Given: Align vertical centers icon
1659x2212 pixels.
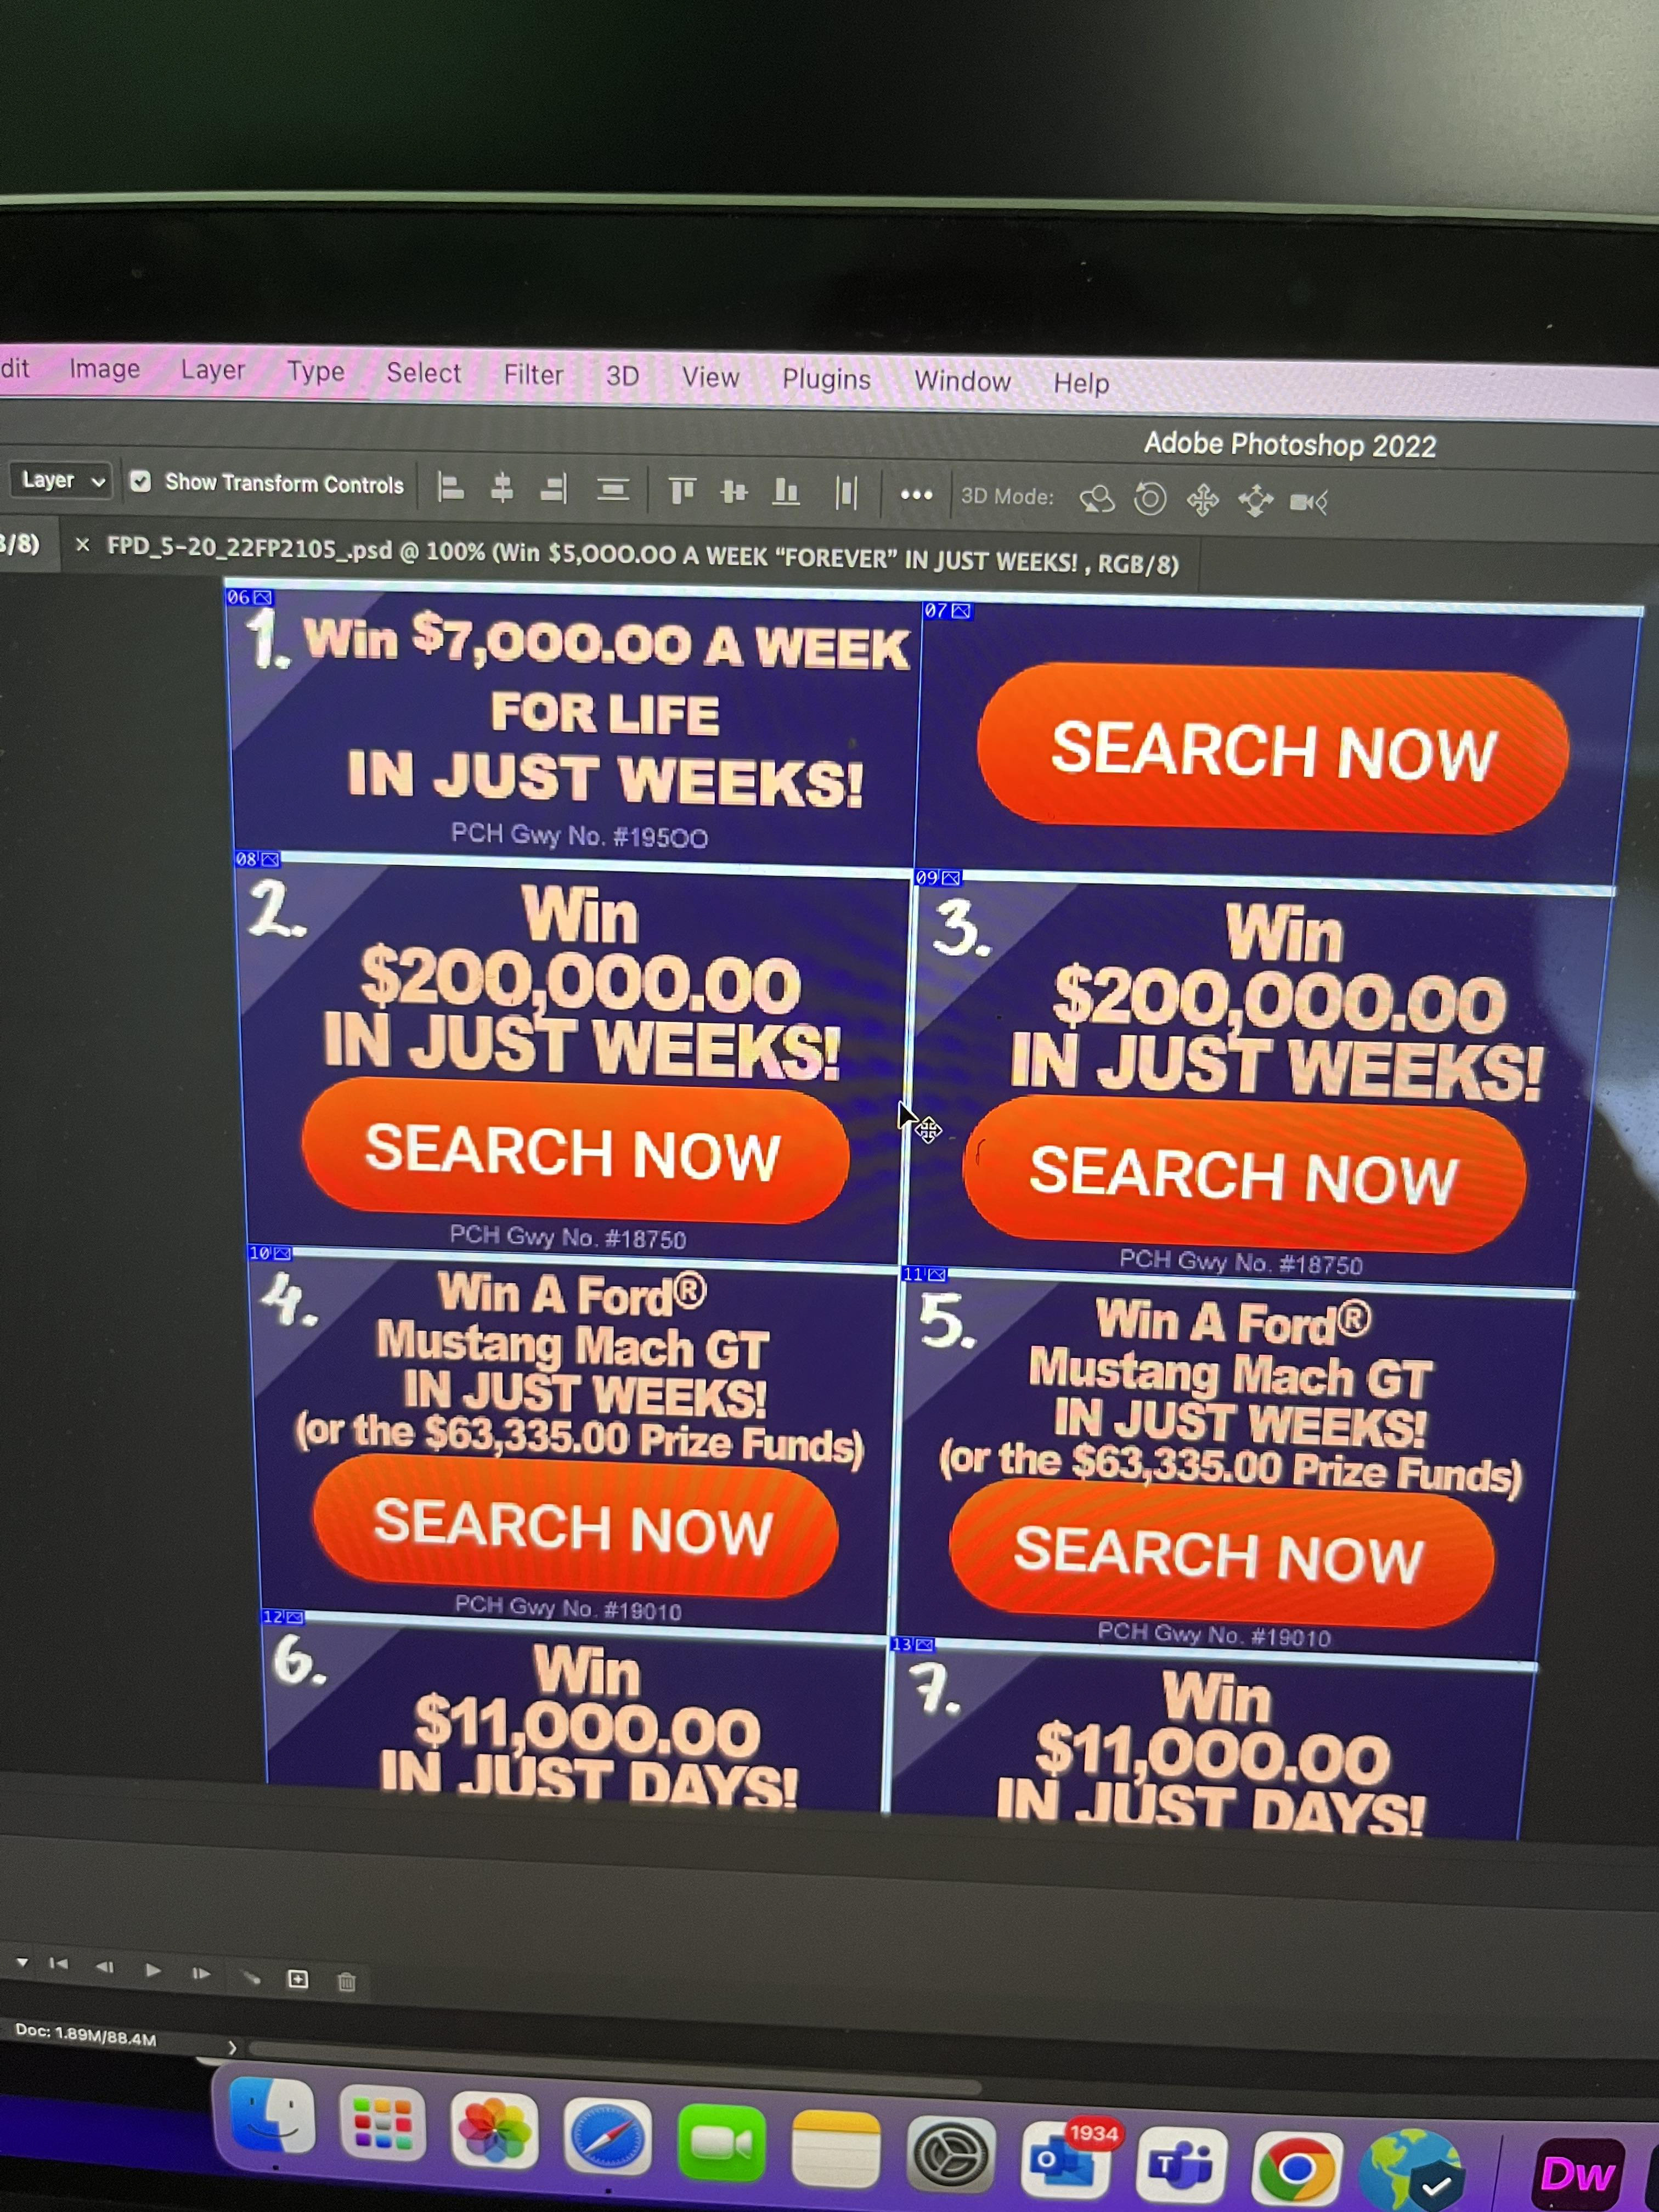Looking at the screenshot, I should tap(734, 491).
